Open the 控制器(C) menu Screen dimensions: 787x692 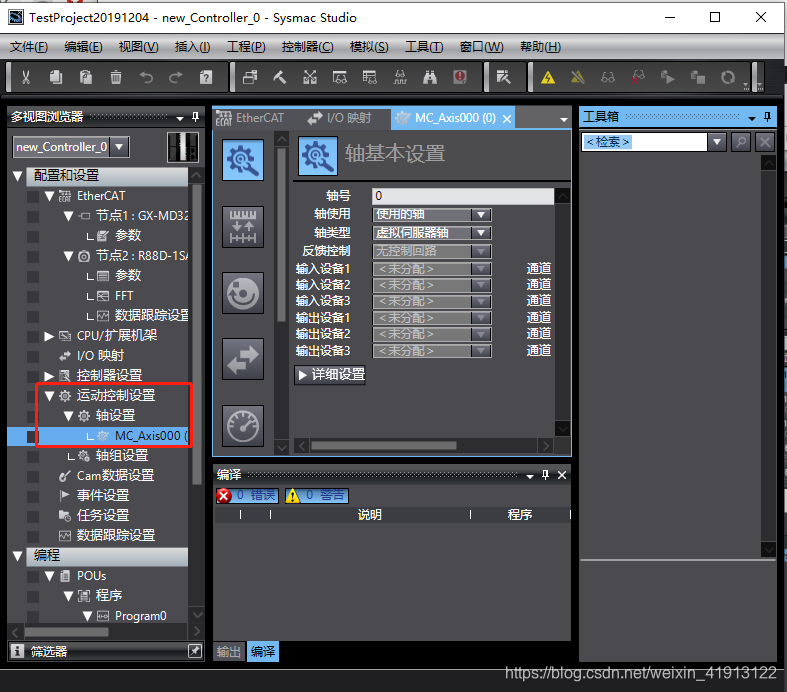pyautogui.click(x=307, y=47)
